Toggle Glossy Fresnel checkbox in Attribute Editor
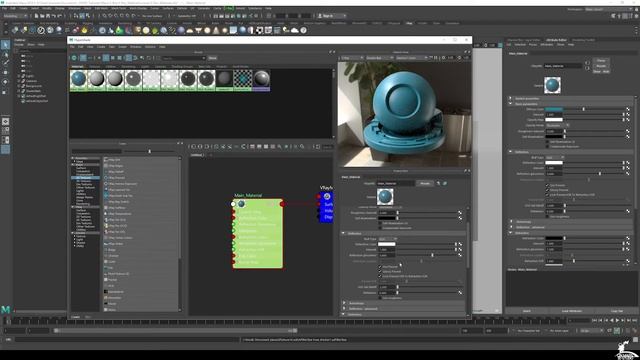 [x=547, y=190]
